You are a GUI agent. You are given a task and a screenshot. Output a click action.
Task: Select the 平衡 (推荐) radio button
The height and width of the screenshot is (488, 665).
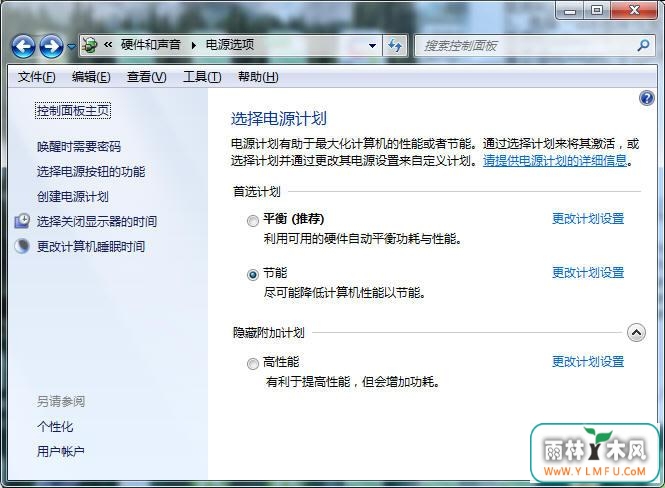pyautogui.click(x=253, y=221)
